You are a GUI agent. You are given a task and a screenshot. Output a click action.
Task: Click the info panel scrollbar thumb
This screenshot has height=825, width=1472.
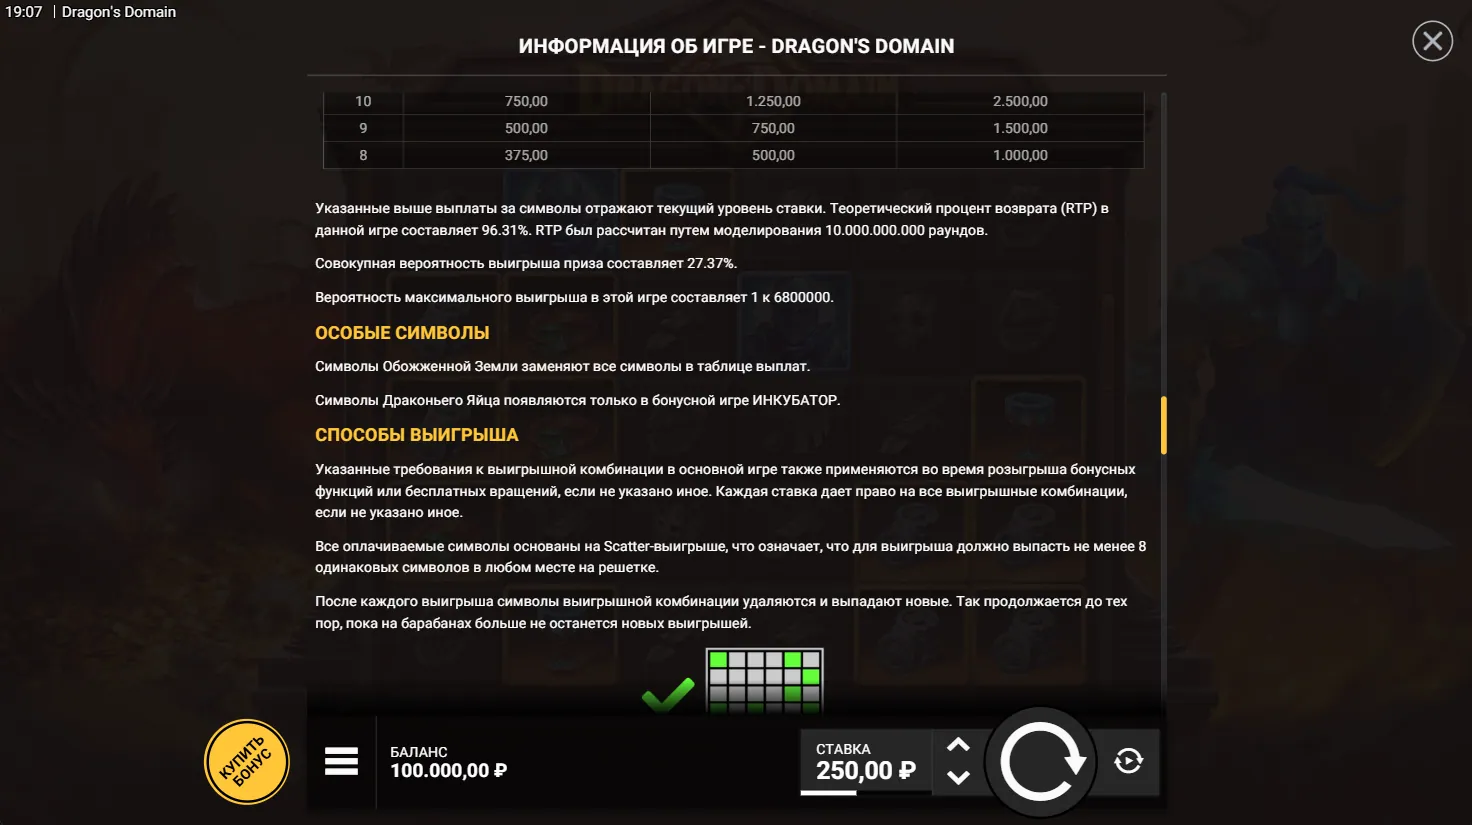click(1163, 425)
